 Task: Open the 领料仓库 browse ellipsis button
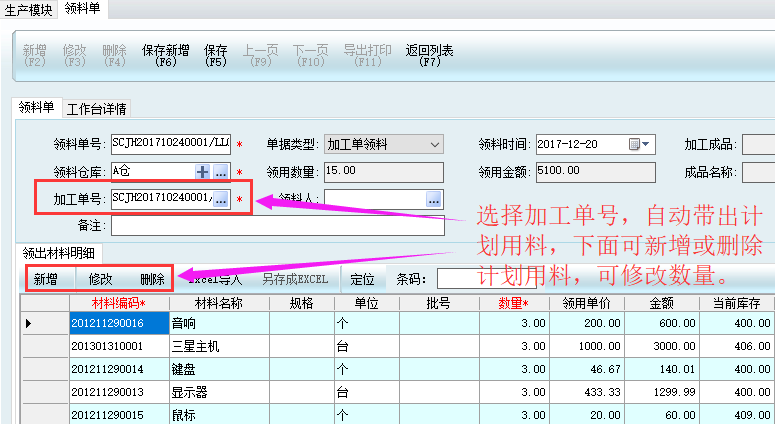220,172
